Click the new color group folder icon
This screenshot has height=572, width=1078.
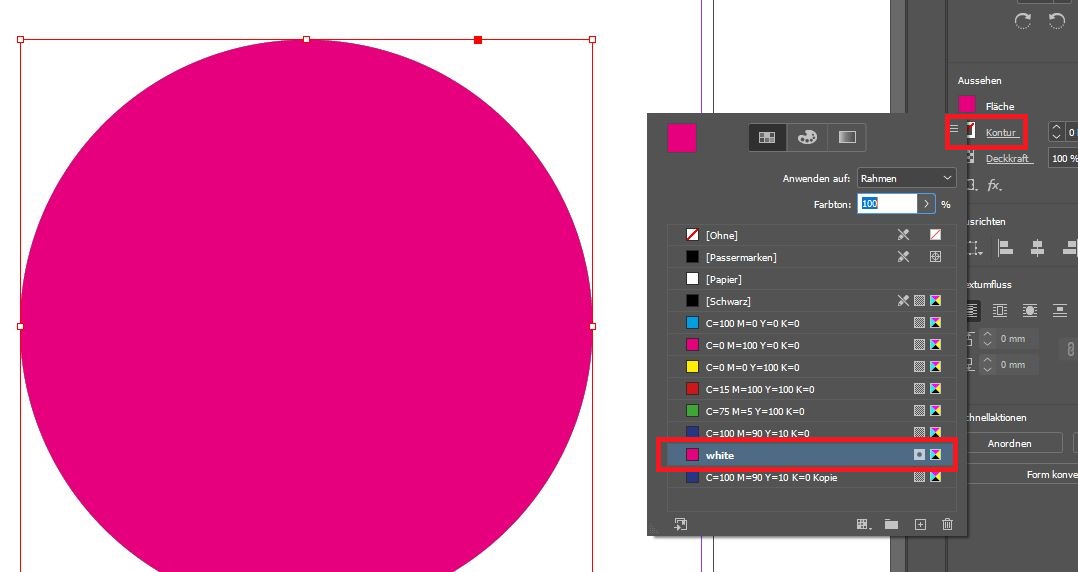click(891, 524)
